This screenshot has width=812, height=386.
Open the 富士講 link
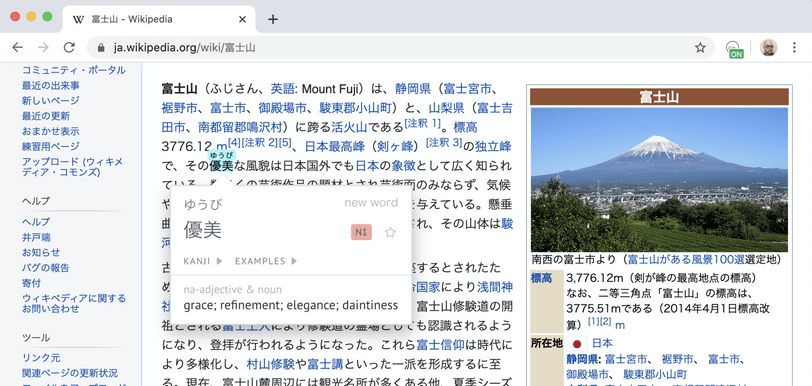pos(325,364)
